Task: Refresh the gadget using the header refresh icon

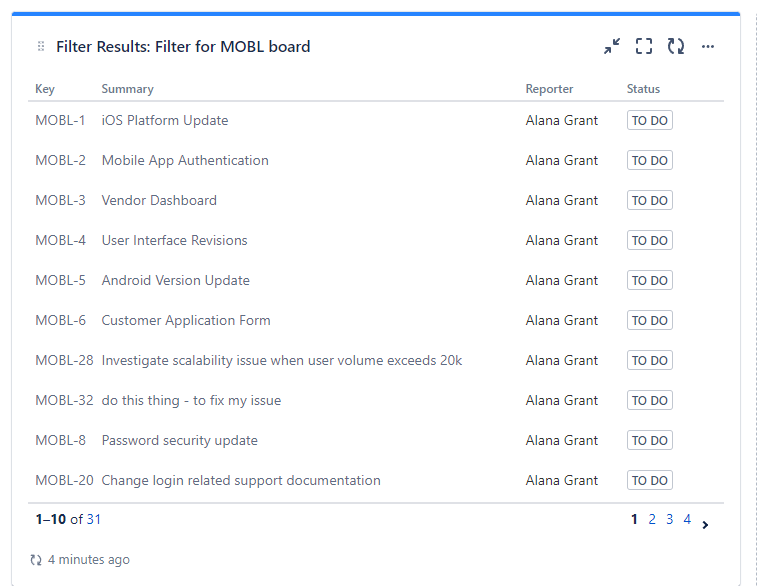Action: [676, 46]
